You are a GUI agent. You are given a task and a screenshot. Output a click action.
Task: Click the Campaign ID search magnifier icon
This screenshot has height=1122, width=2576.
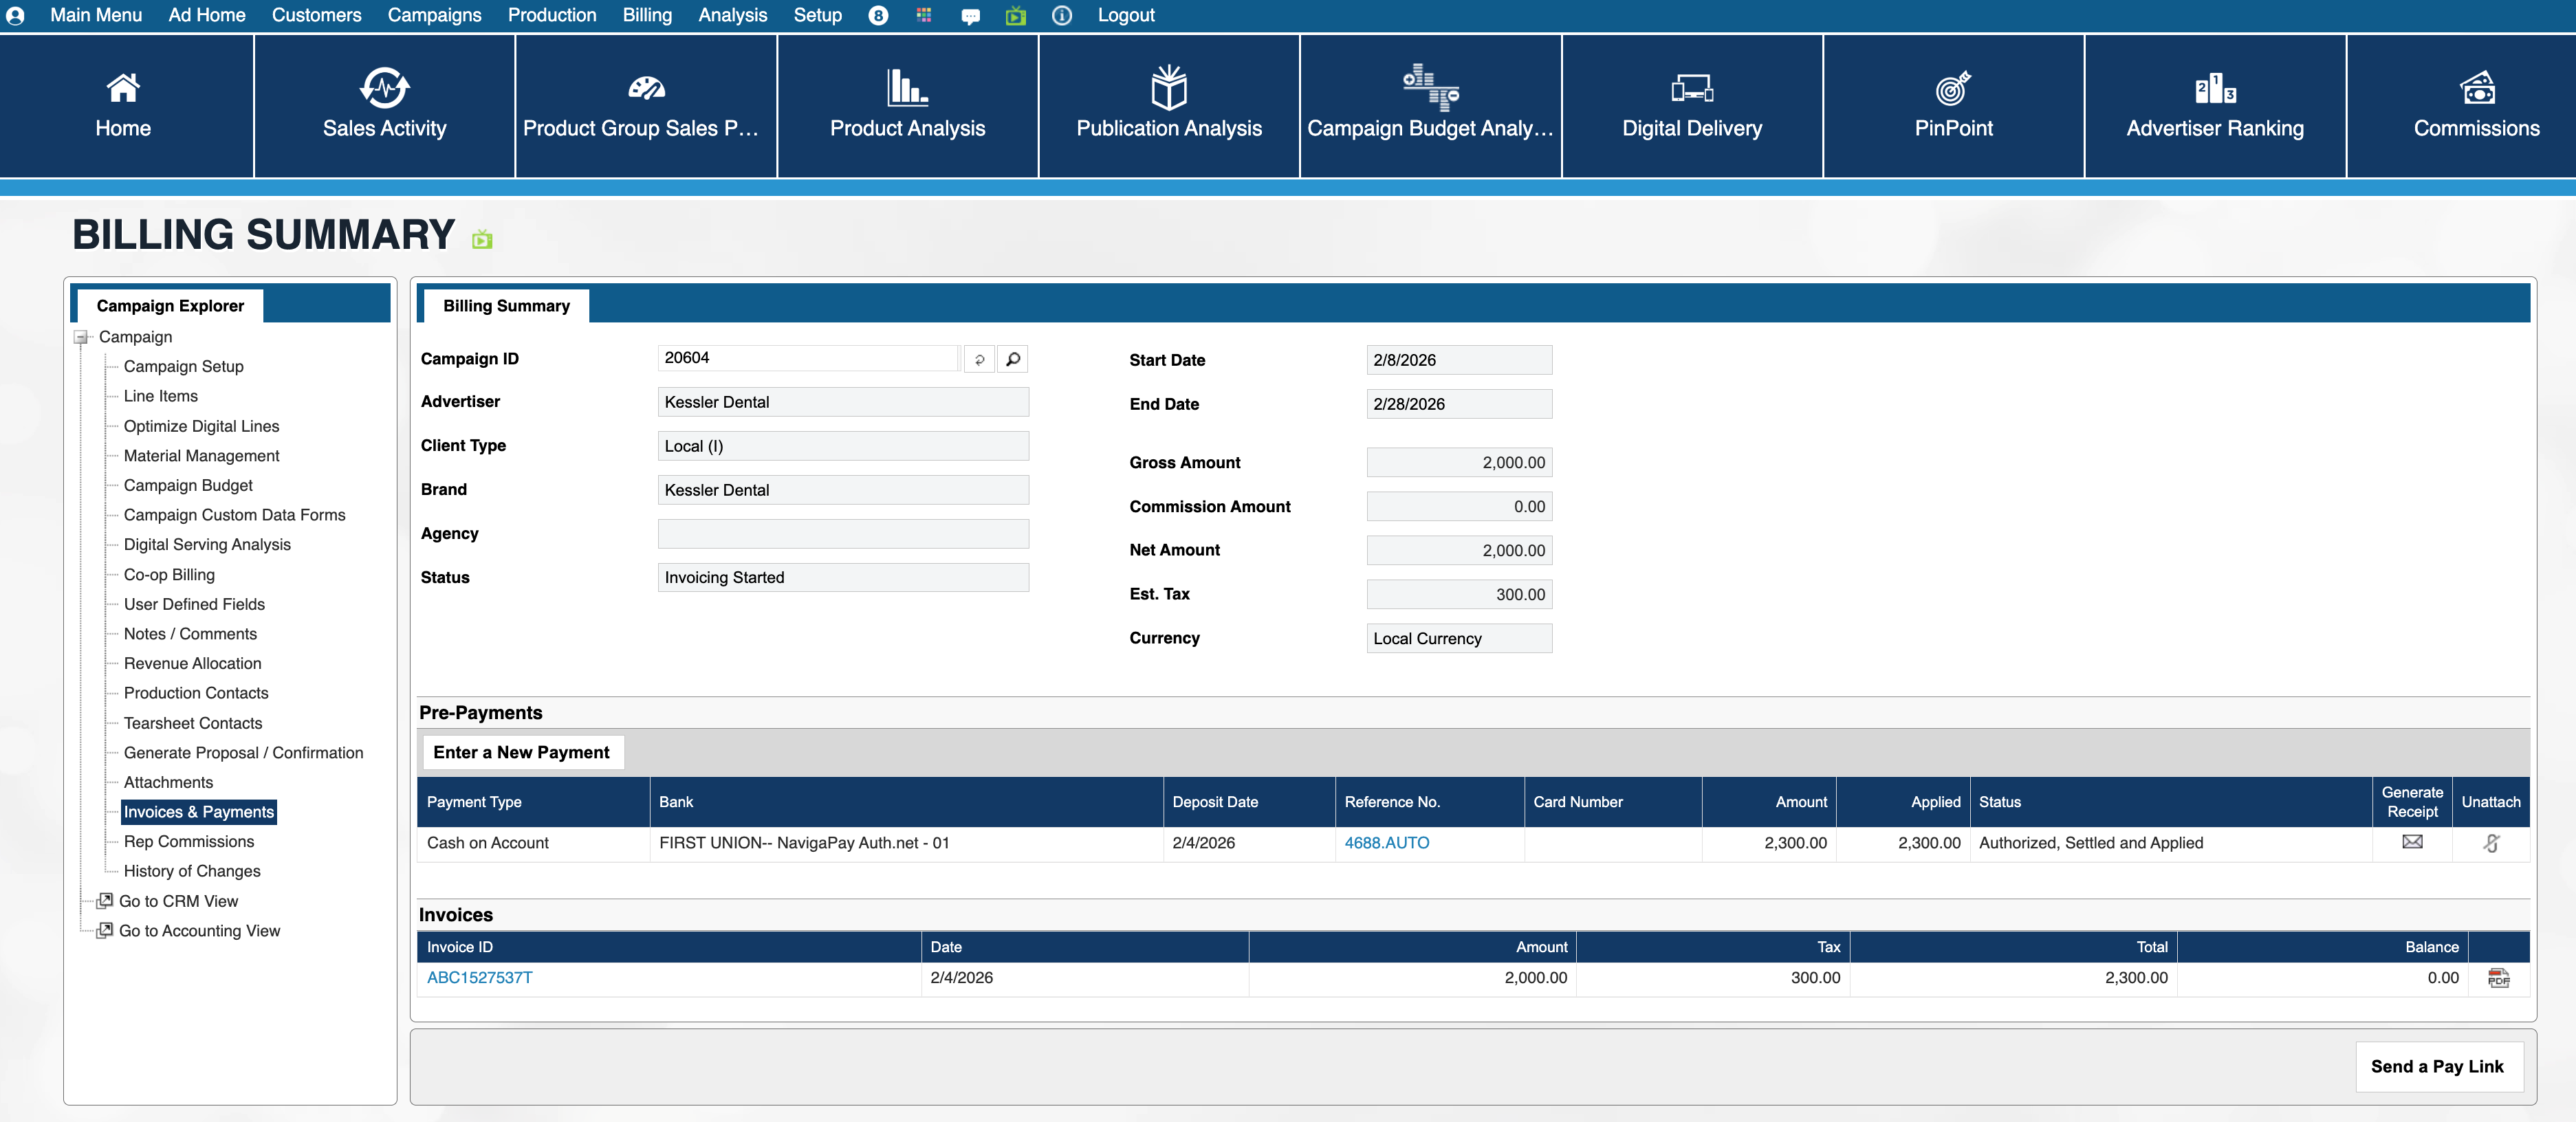click(1012, 359)
